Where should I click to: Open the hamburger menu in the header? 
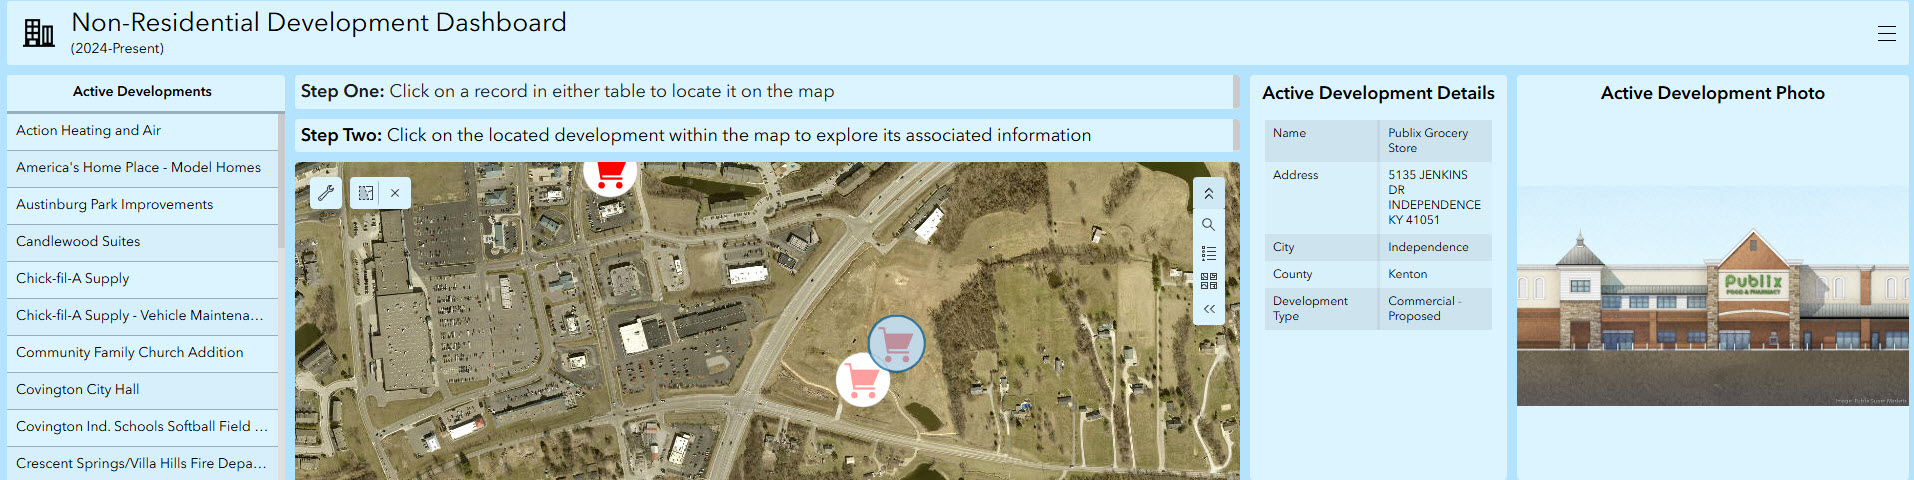click(1886, 33)
